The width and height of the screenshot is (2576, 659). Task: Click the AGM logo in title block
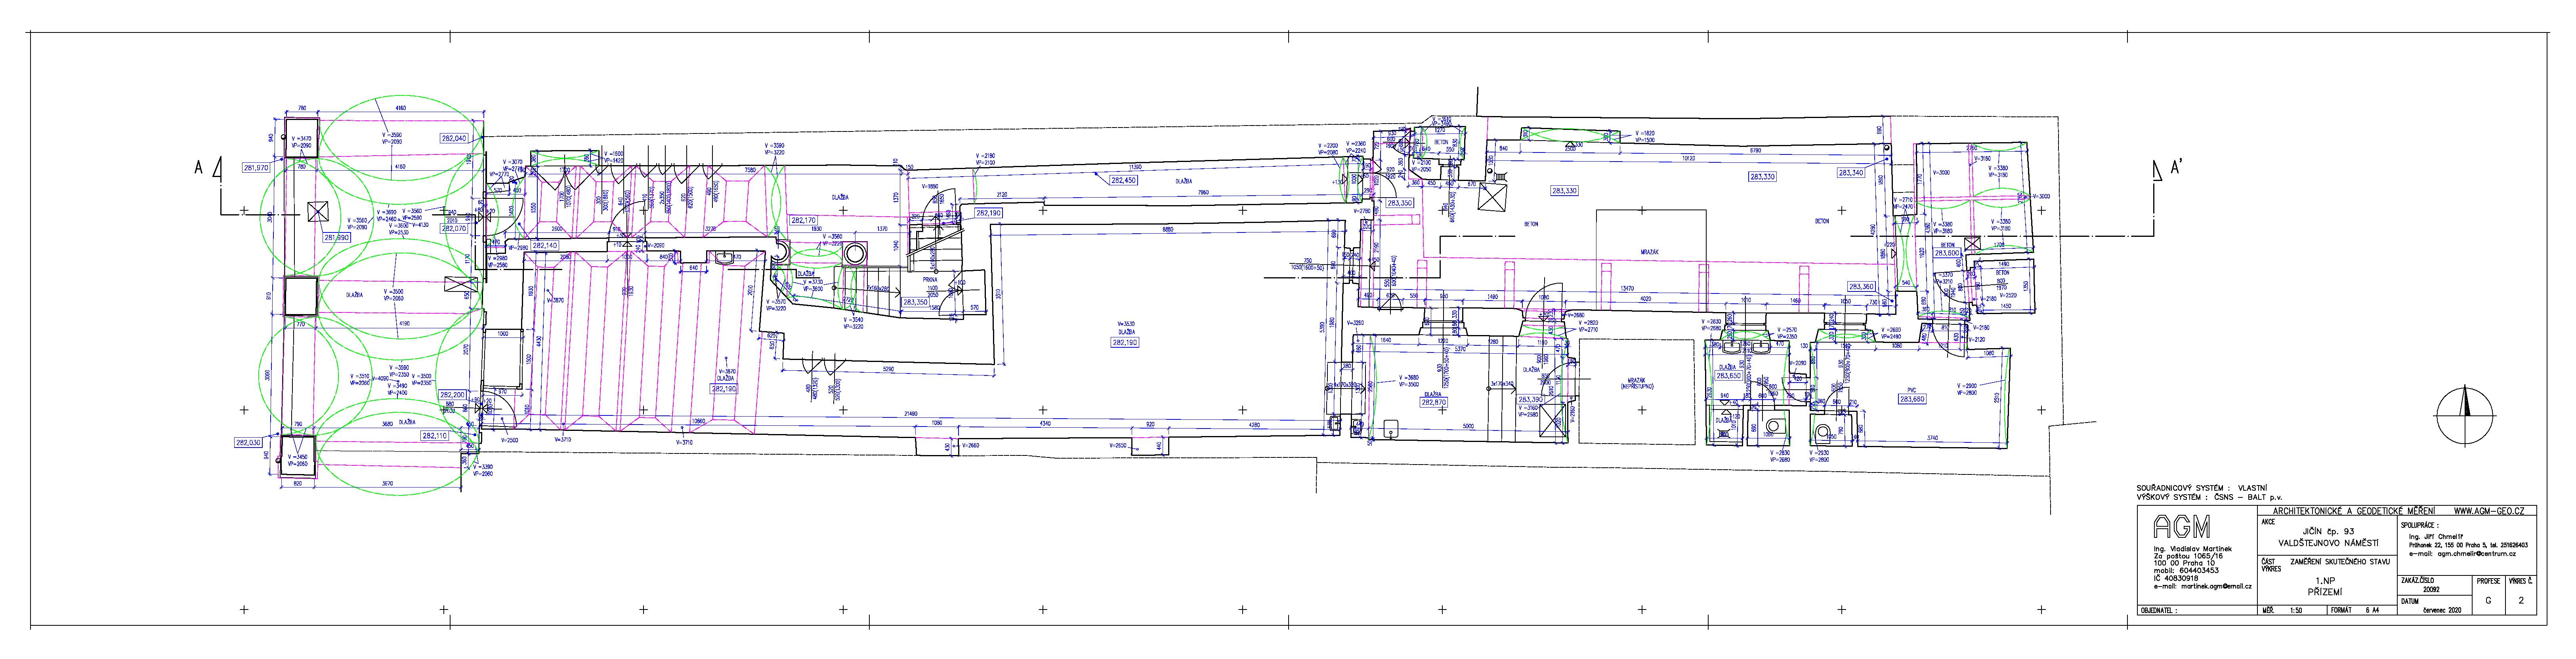pyautogui.click(x=2182, y=526)
